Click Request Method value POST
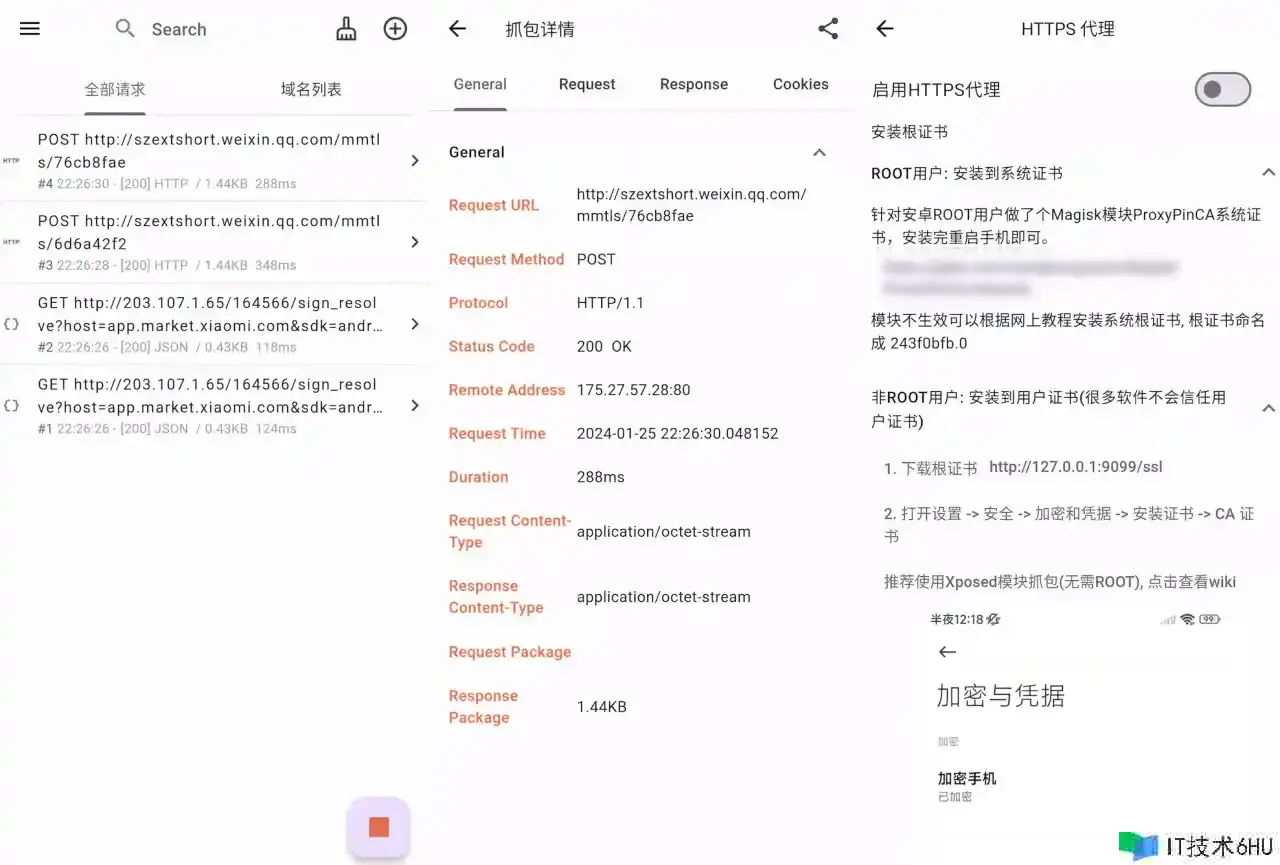This screenshot has height=865, width=1280. pos(596,259)
